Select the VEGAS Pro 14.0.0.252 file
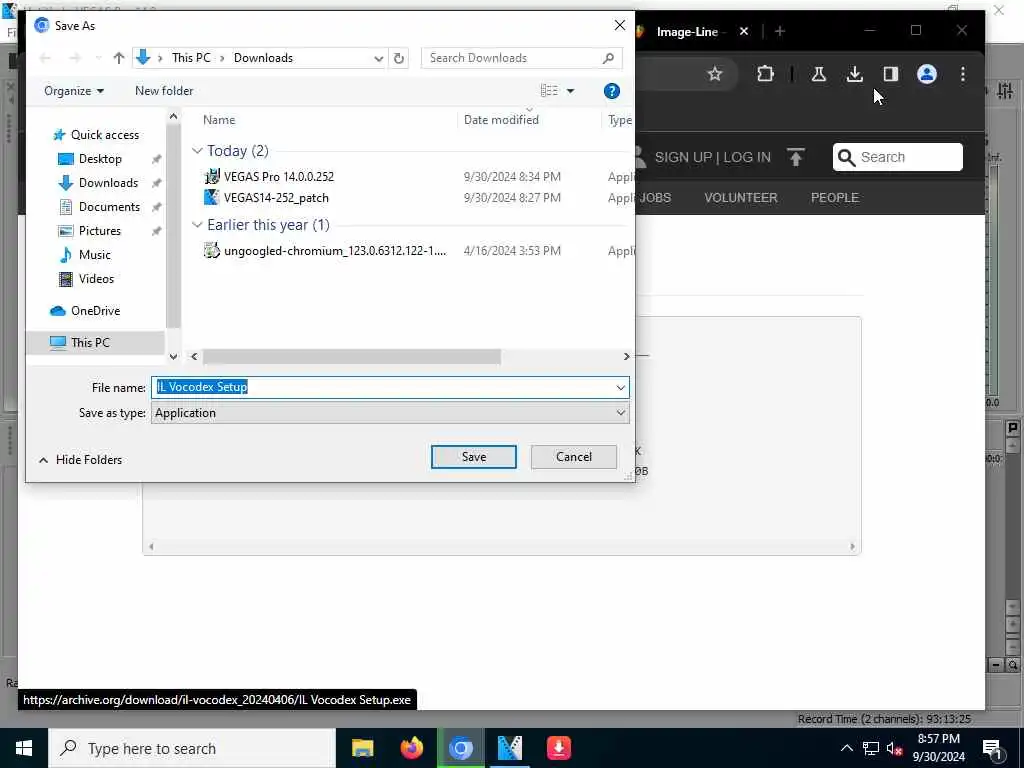This screenshot has width=1024, height=768. [x=279, y=176]
